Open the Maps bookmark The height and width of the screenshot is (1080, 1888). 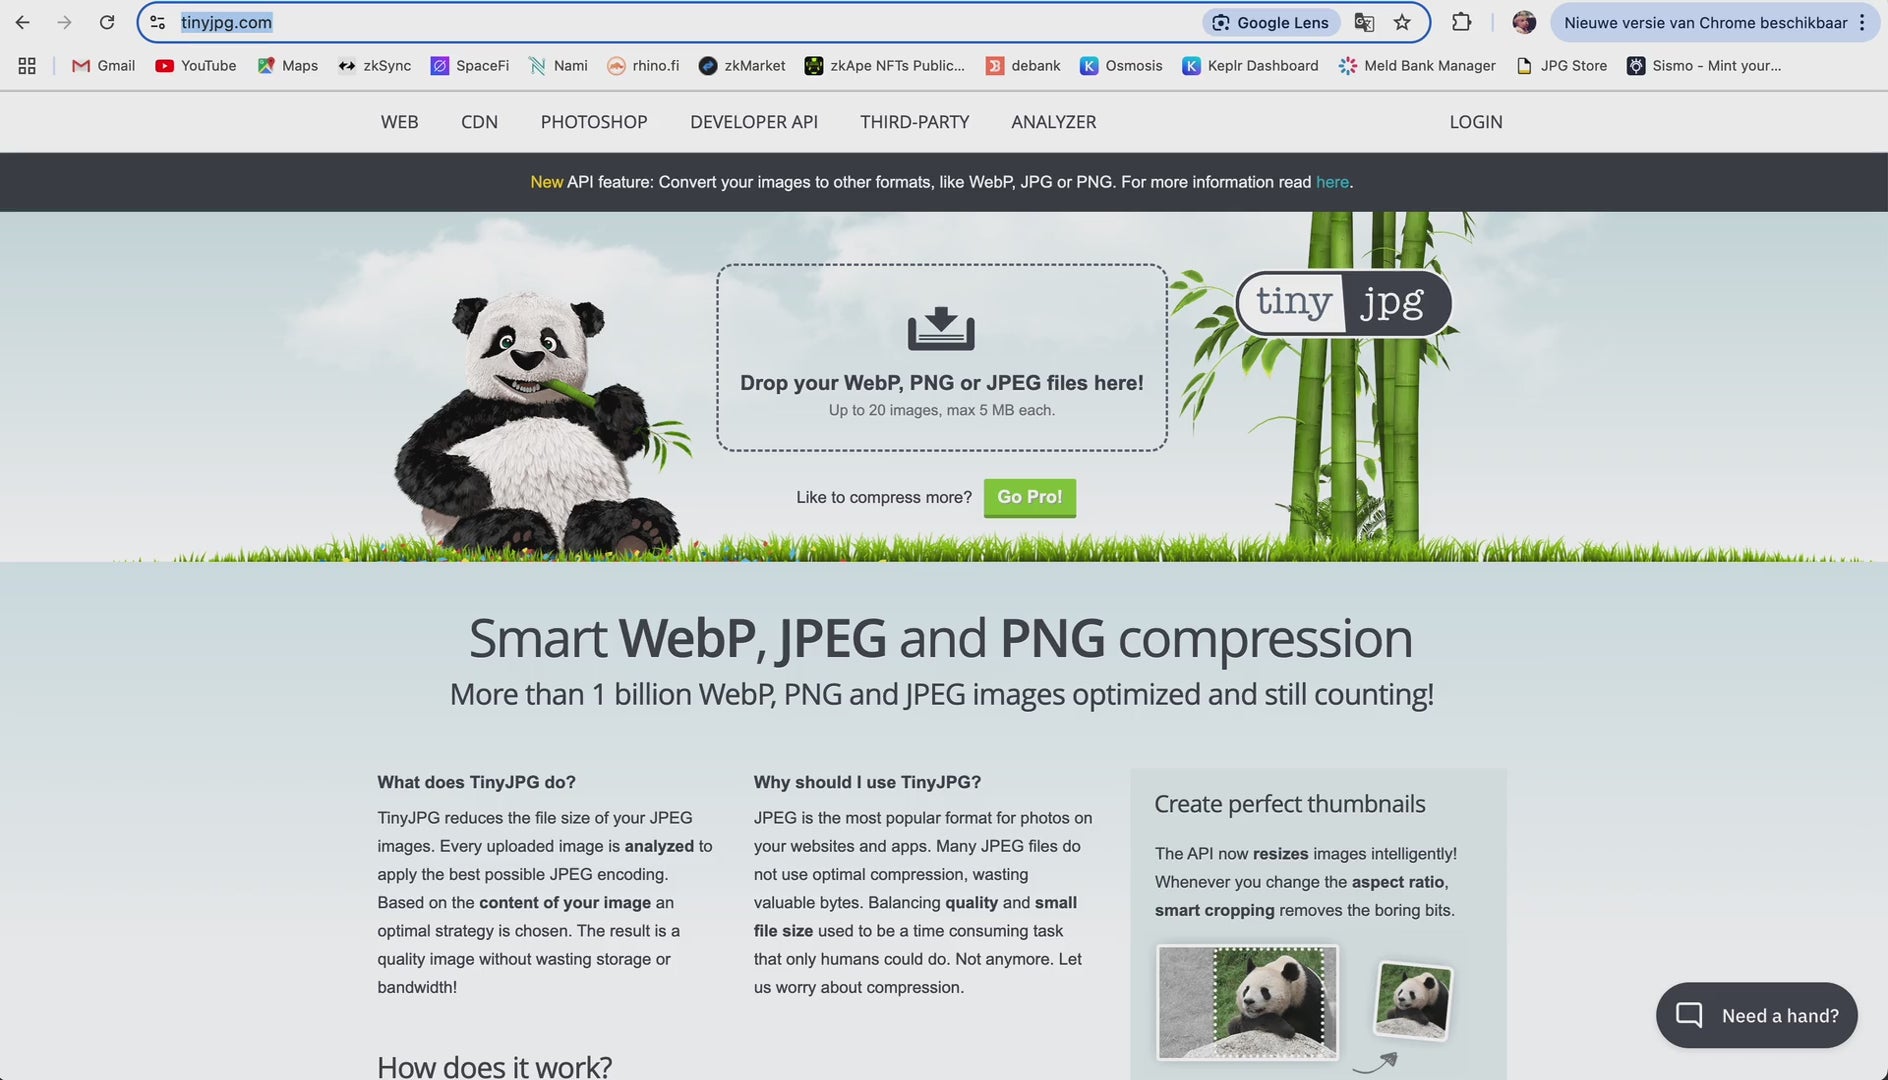point(288,66)
